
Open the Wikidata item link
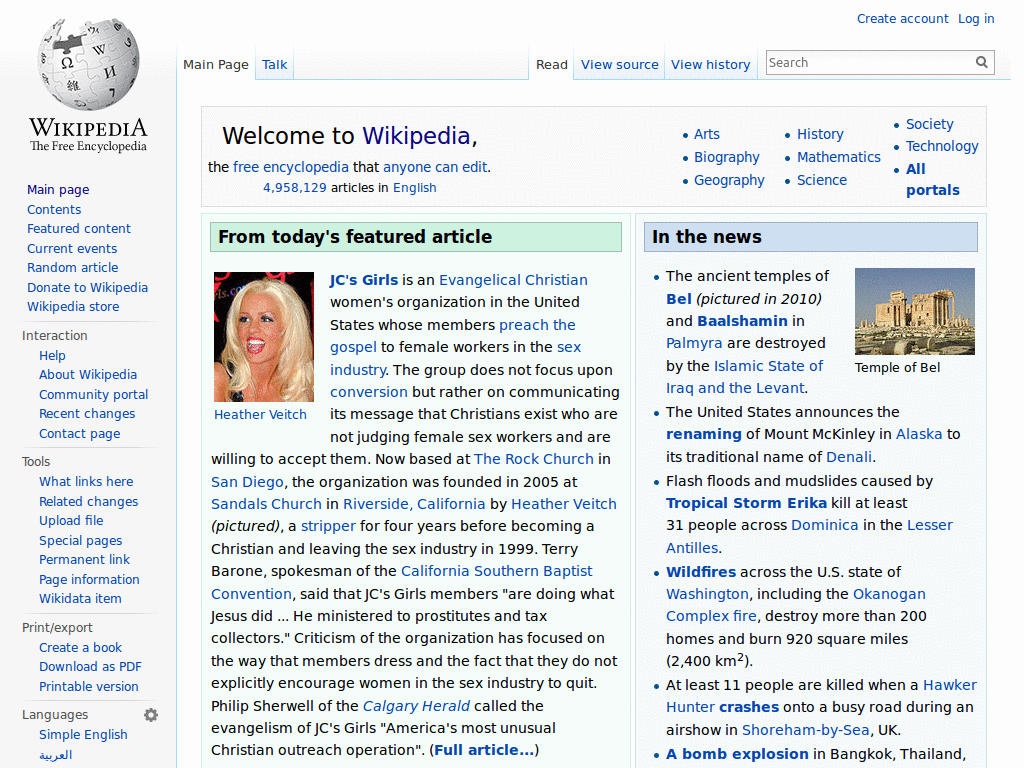[80, 599]
